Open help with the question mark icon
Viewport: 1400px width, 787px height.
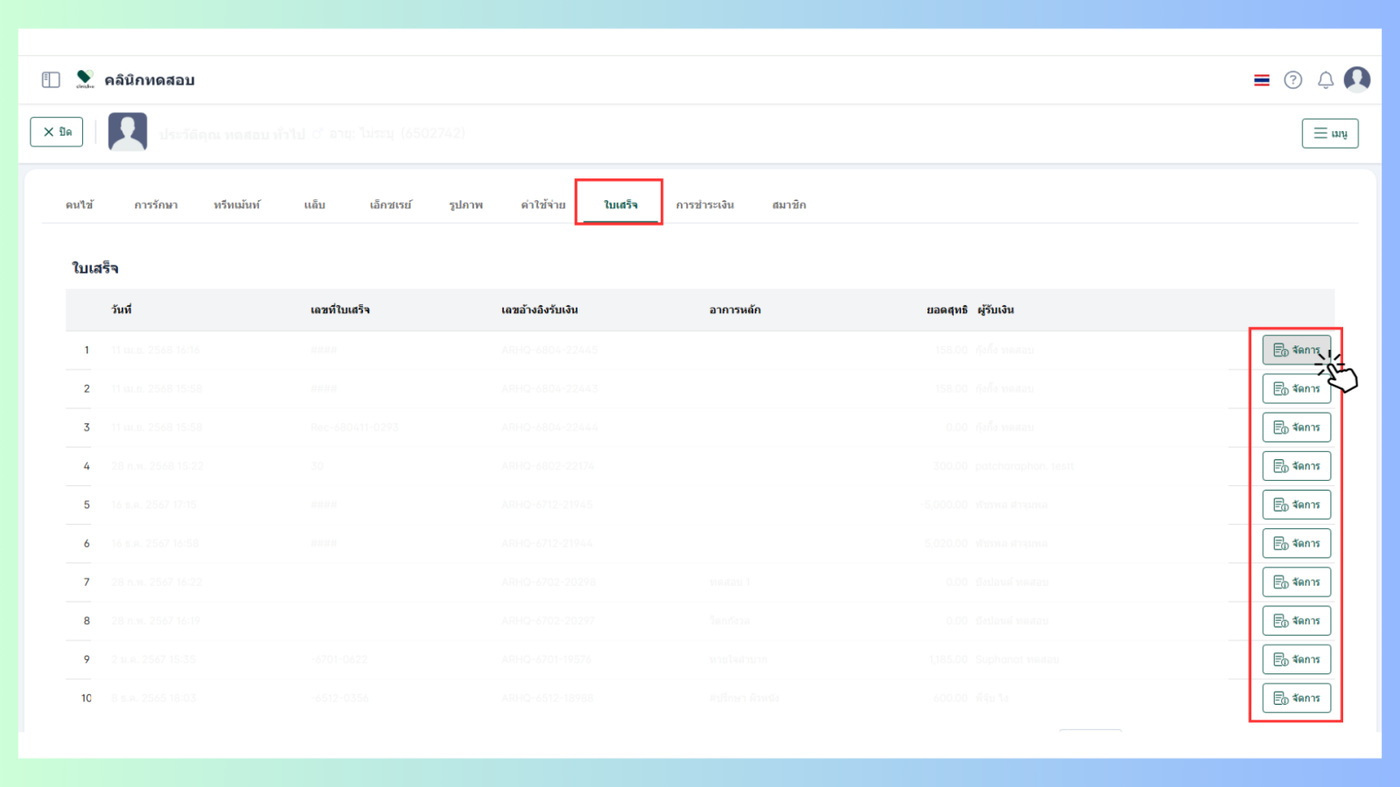click(1293, 80)
